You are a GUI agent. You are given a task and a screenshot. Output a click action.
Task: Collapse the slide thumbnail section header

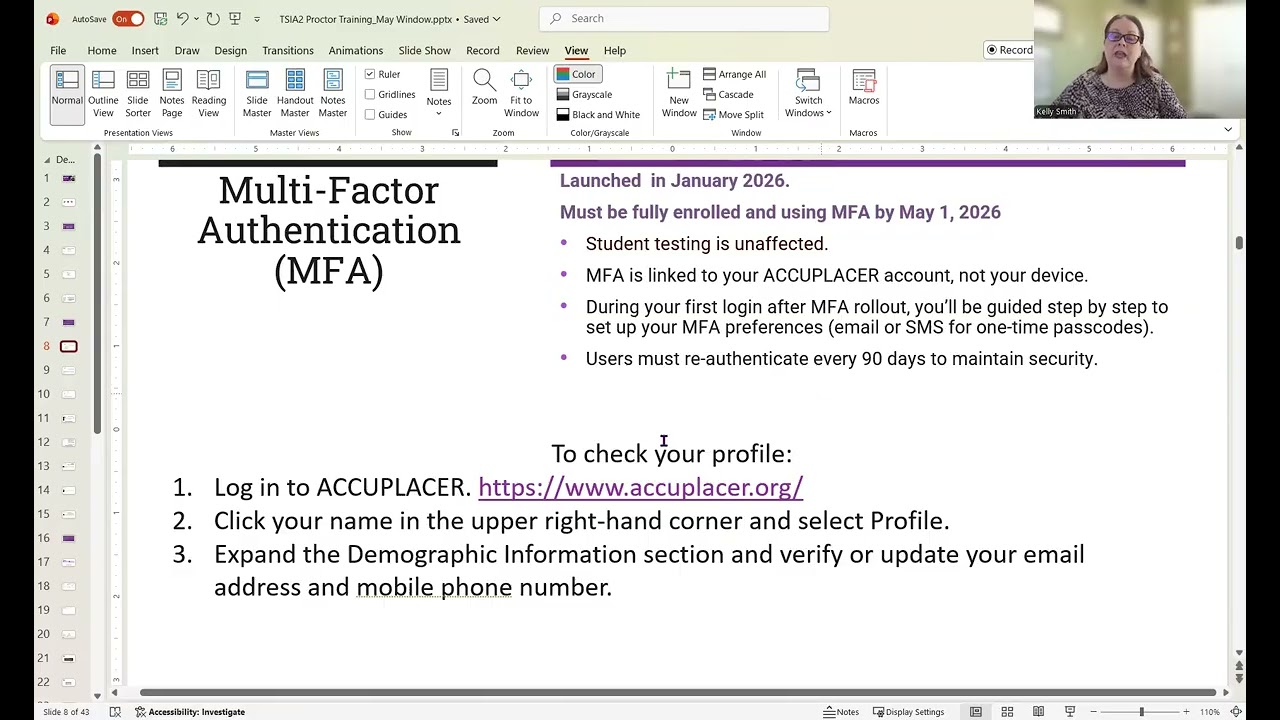46,160
